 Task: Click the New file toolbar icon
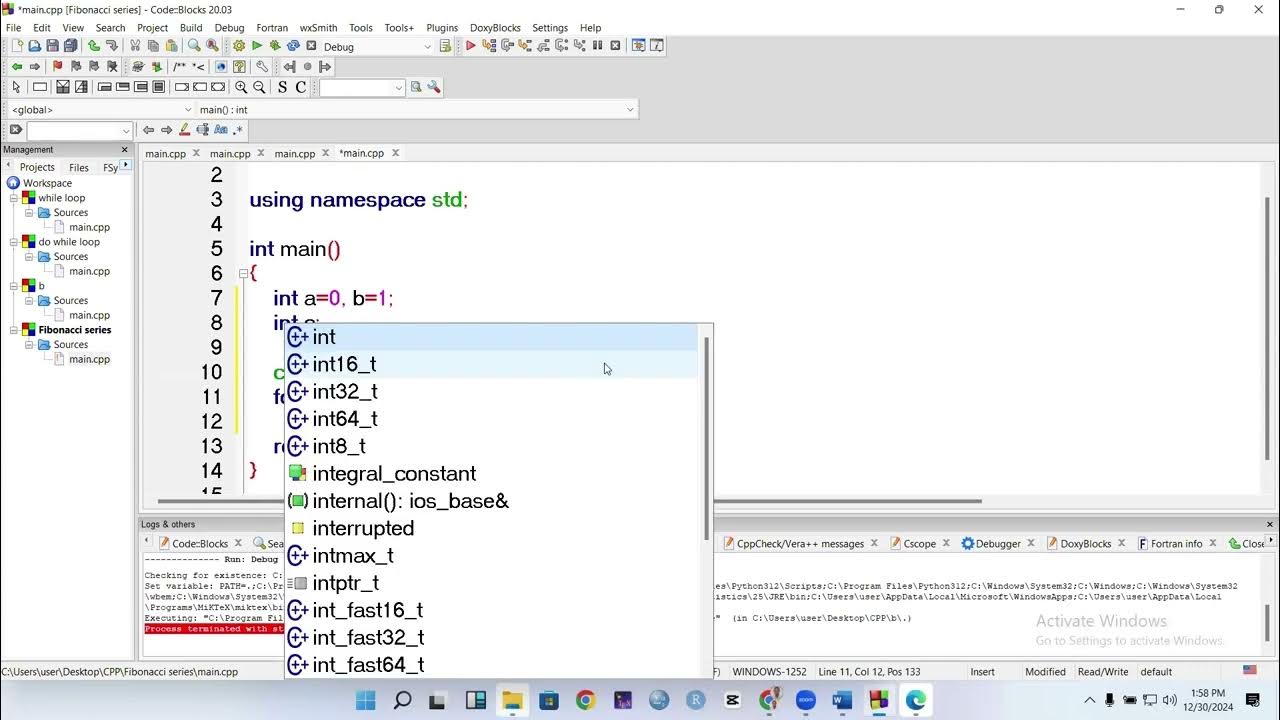17,46
